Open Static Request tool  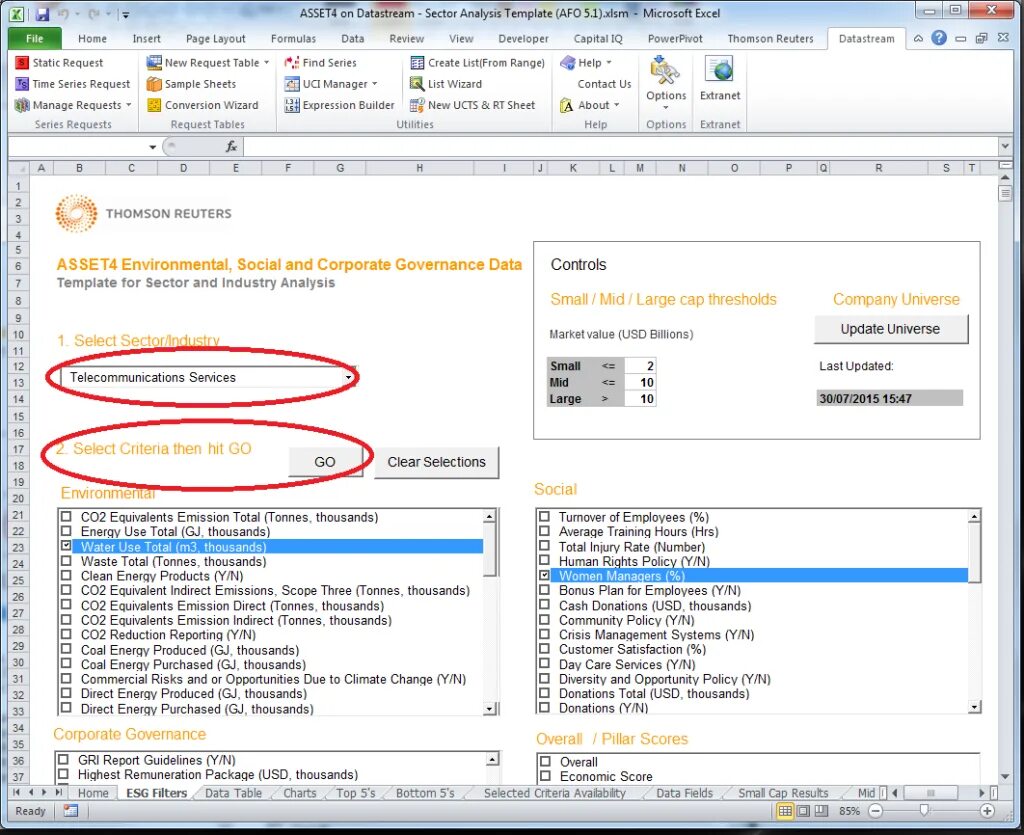click(x=59, y=63)
